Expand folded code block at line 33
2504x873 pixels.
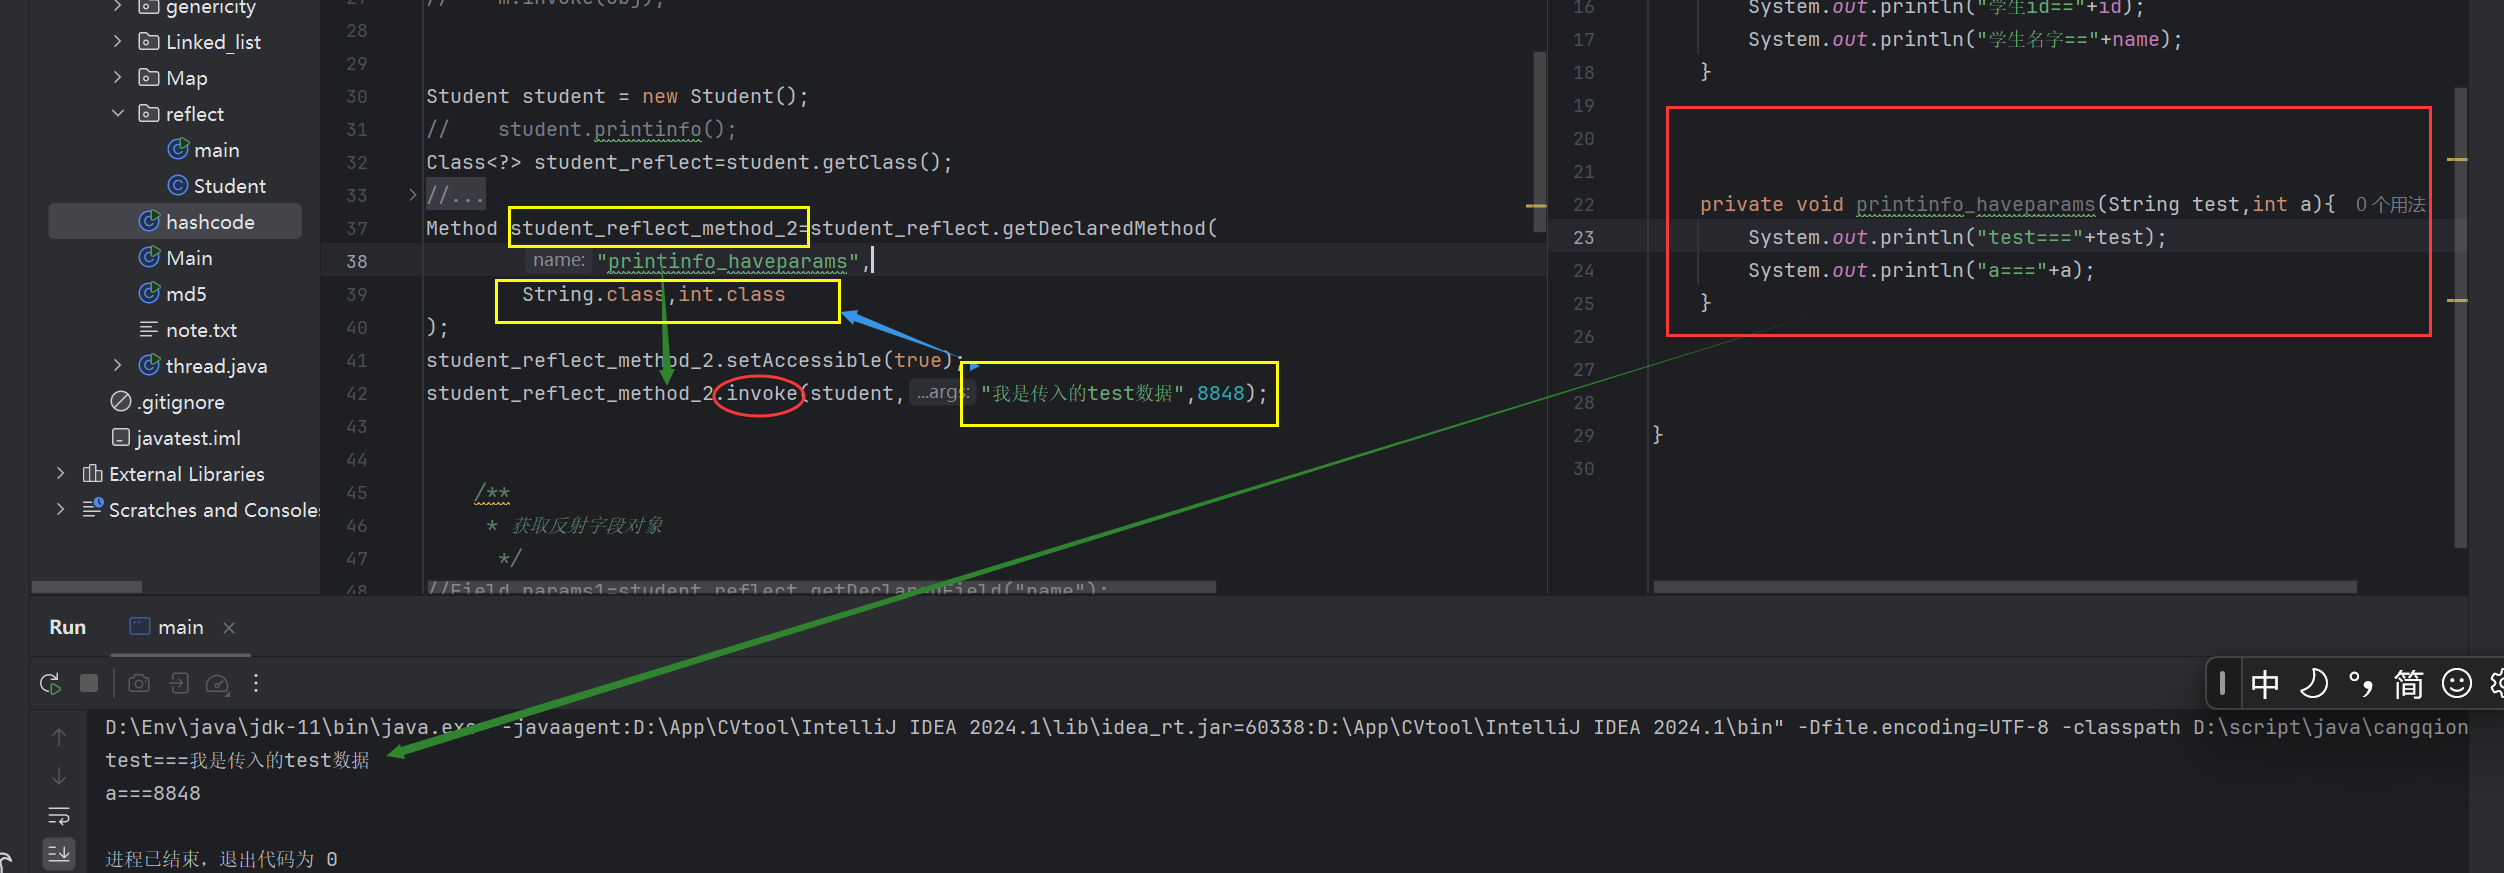[x=412, y=195]
